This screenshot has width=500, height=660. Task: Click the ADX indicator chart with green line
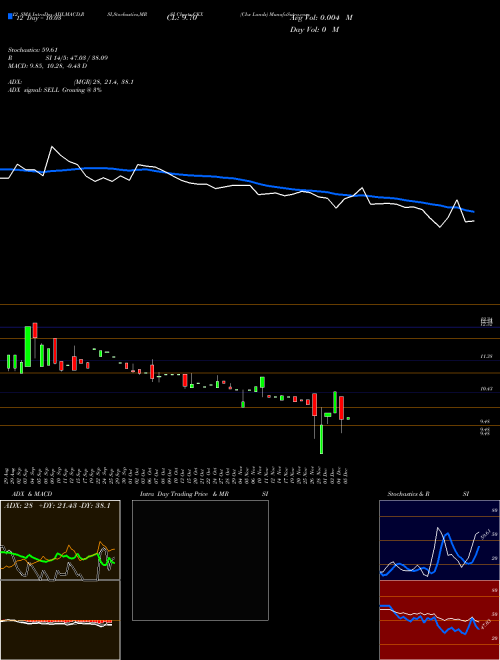tap(60, 540)
